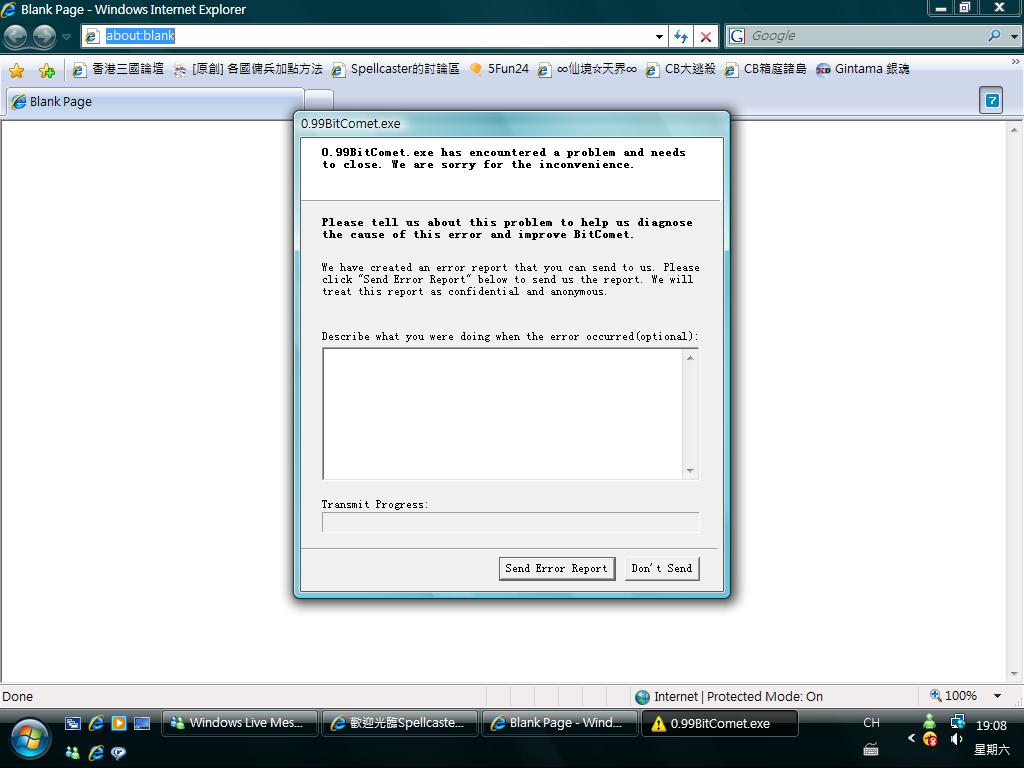Click the page scrollbar up arrow
Viewport: 1024px width, 768px height.
click(x=1014, y=130)
